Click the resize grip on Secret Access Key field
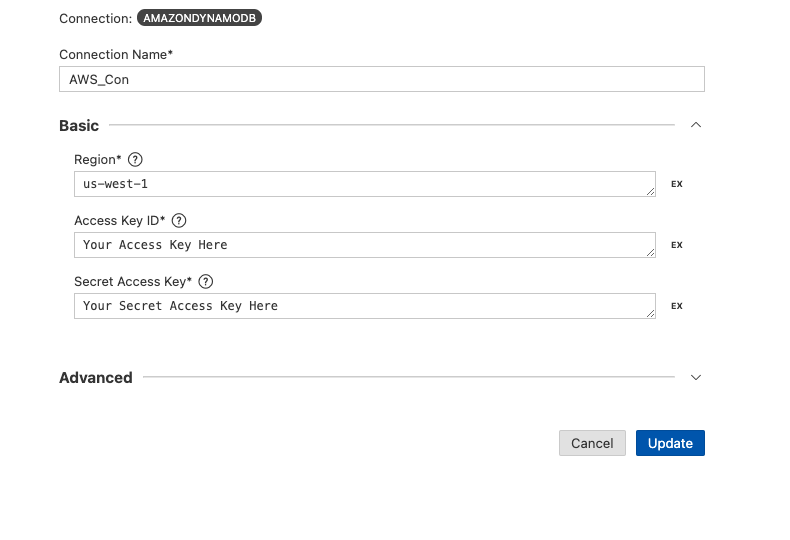This screenshot has height=540, width=790. click(650, 313)
